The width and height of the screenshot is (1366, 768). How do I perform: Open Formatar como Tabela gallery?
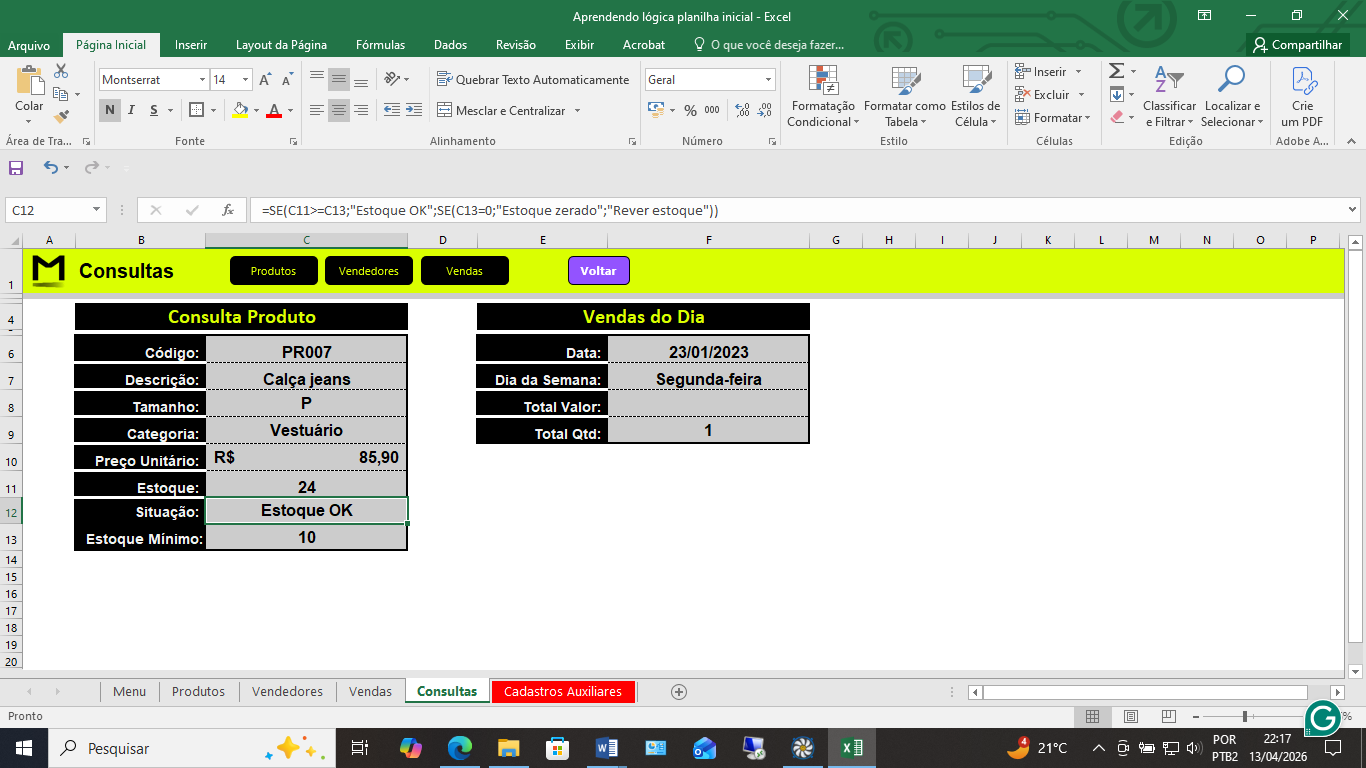click(905, 97)
